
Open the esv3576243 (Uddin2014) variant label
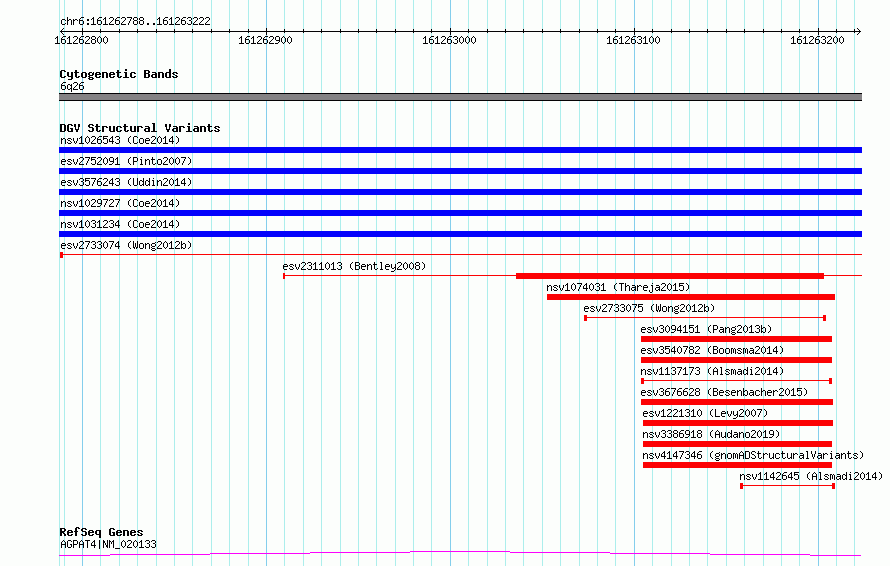(x=126, y=182)
